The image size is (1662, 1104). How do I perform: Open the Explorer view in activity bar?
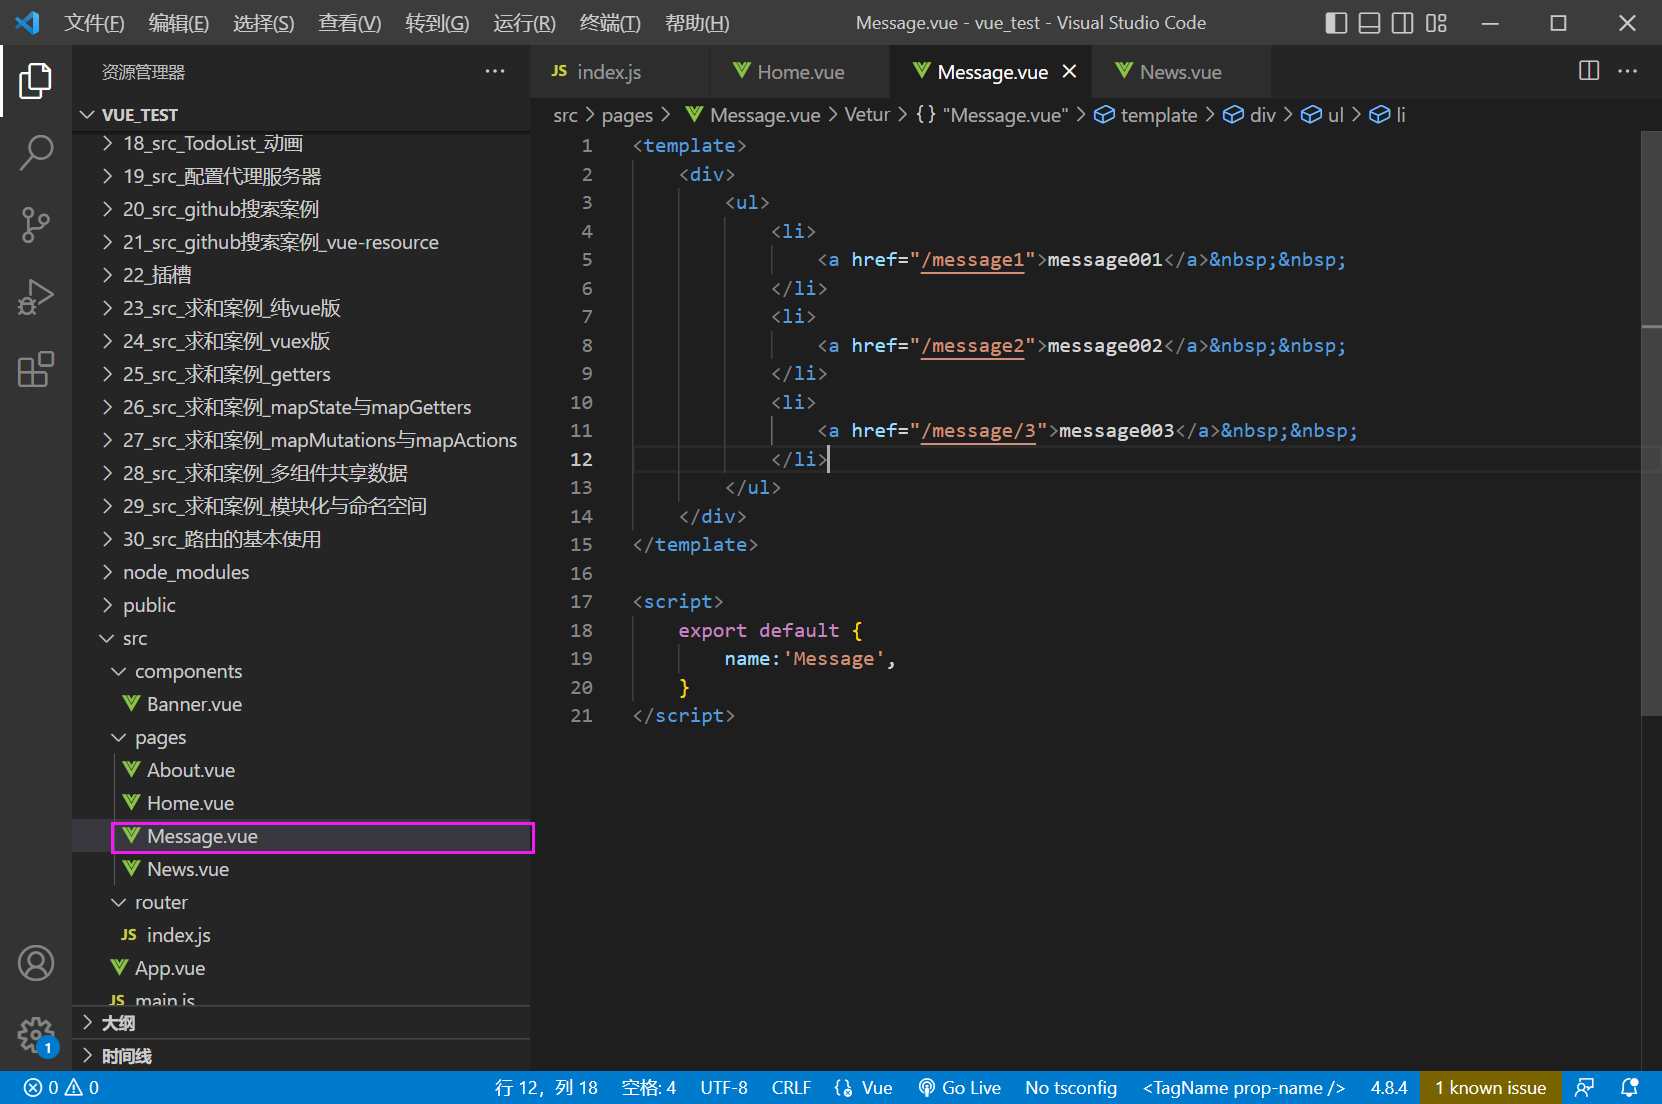36,81
